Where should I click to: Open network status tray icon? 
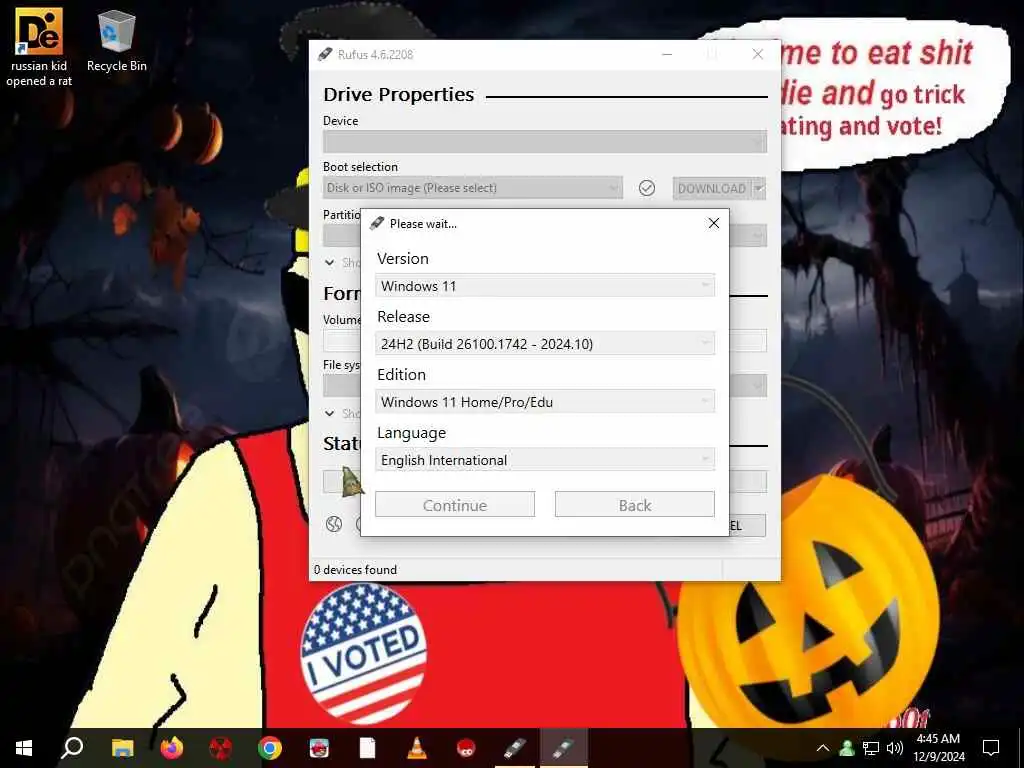pyautogui.click(x=871, y=748)
